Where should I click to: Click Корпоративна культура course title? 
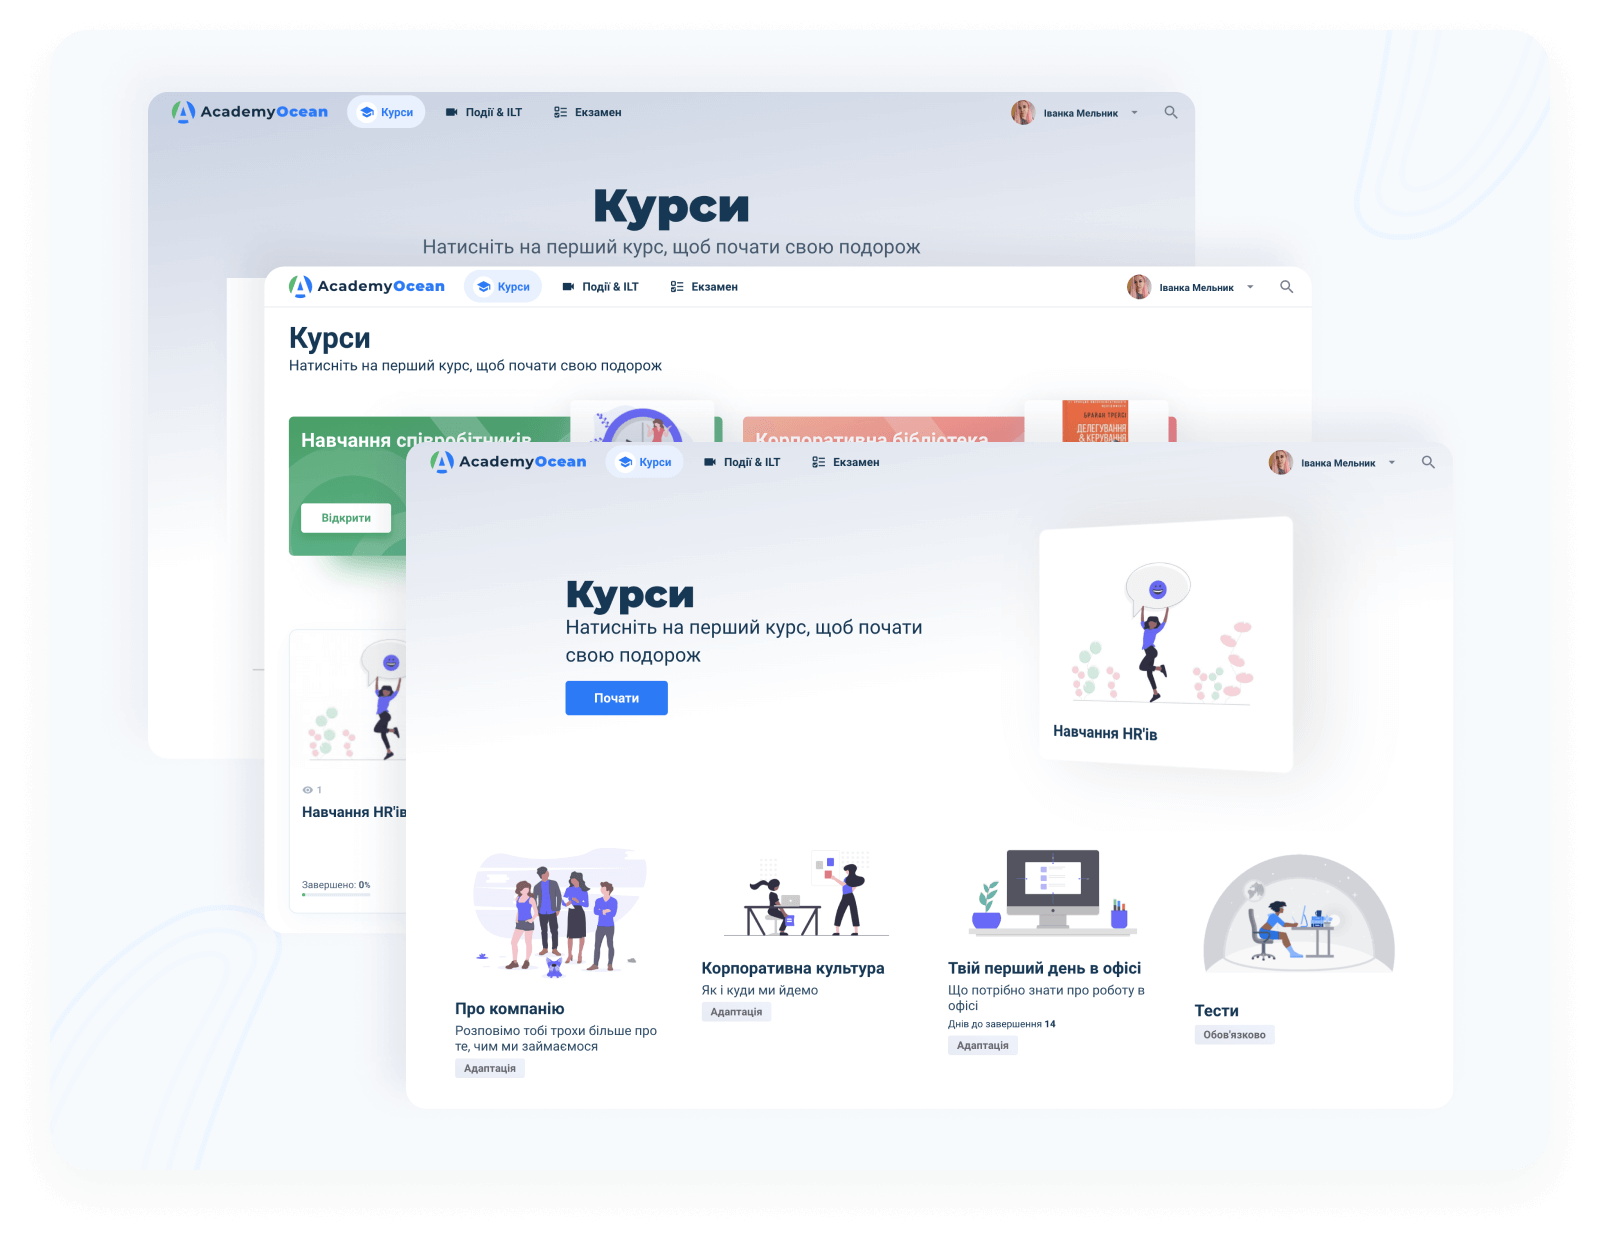[793, 968]
